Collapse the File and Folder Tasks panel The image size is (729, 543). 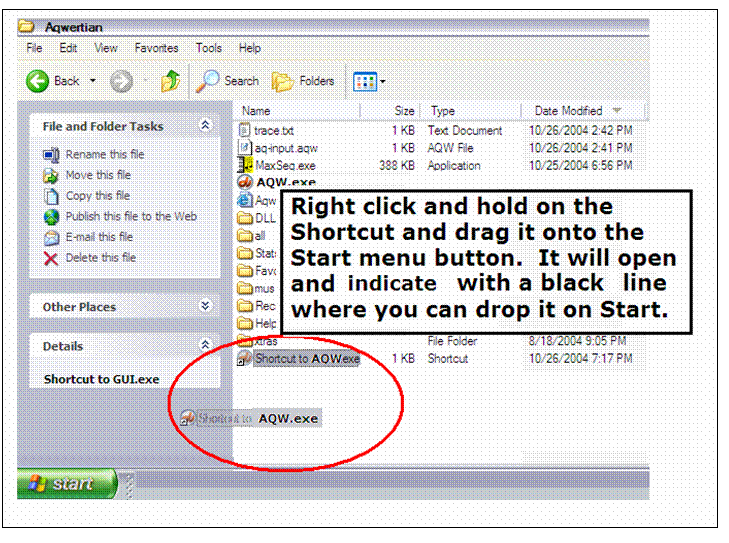pyautogui.click(x=205, y=126)
